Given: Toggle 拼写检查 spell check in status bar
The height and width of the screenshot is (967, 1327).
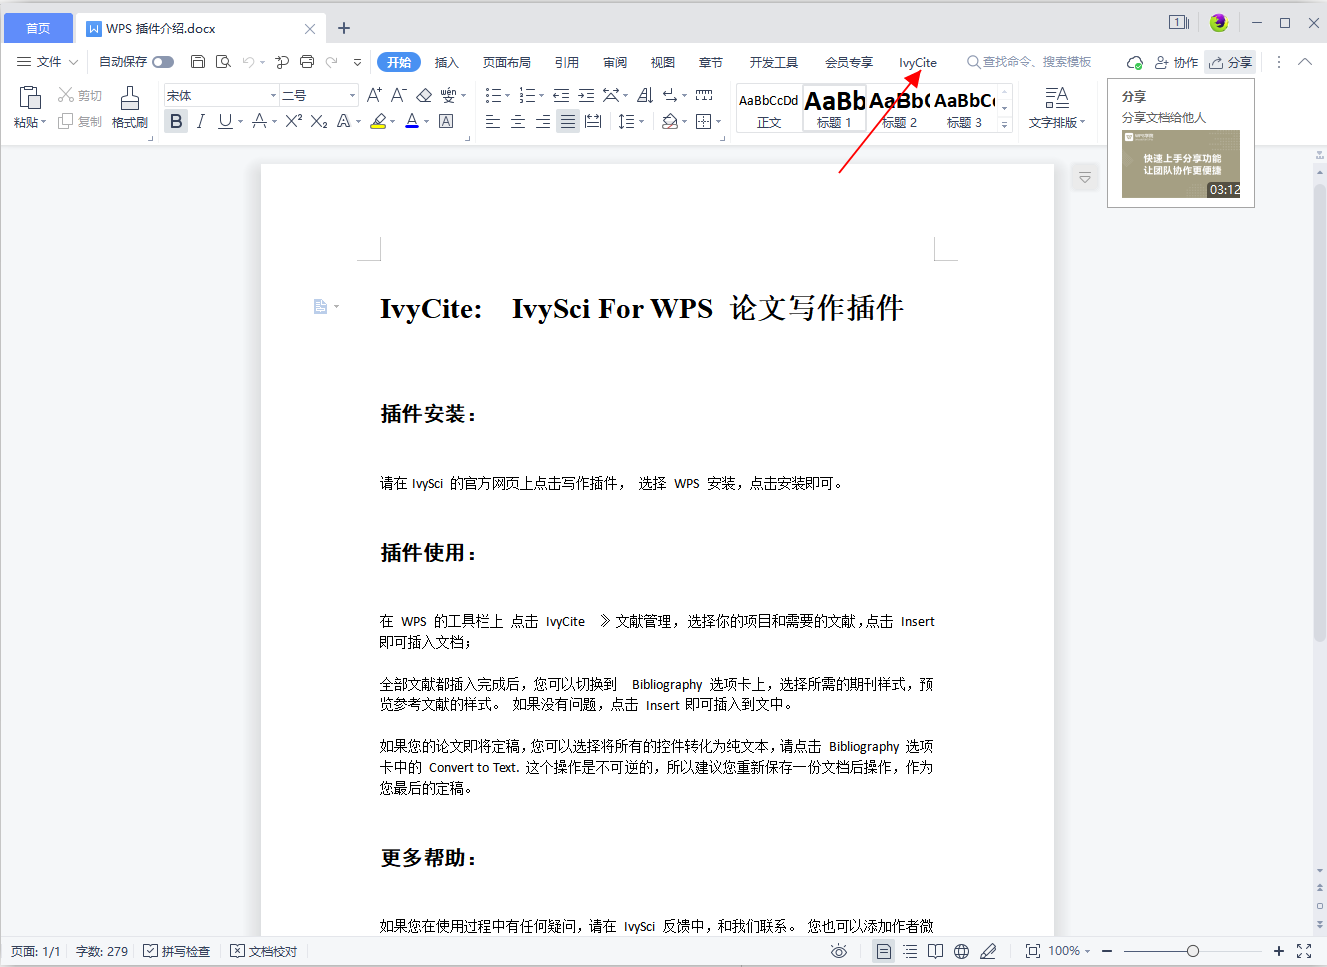Looking at the screenshot, I should click(x=176, y=951).
